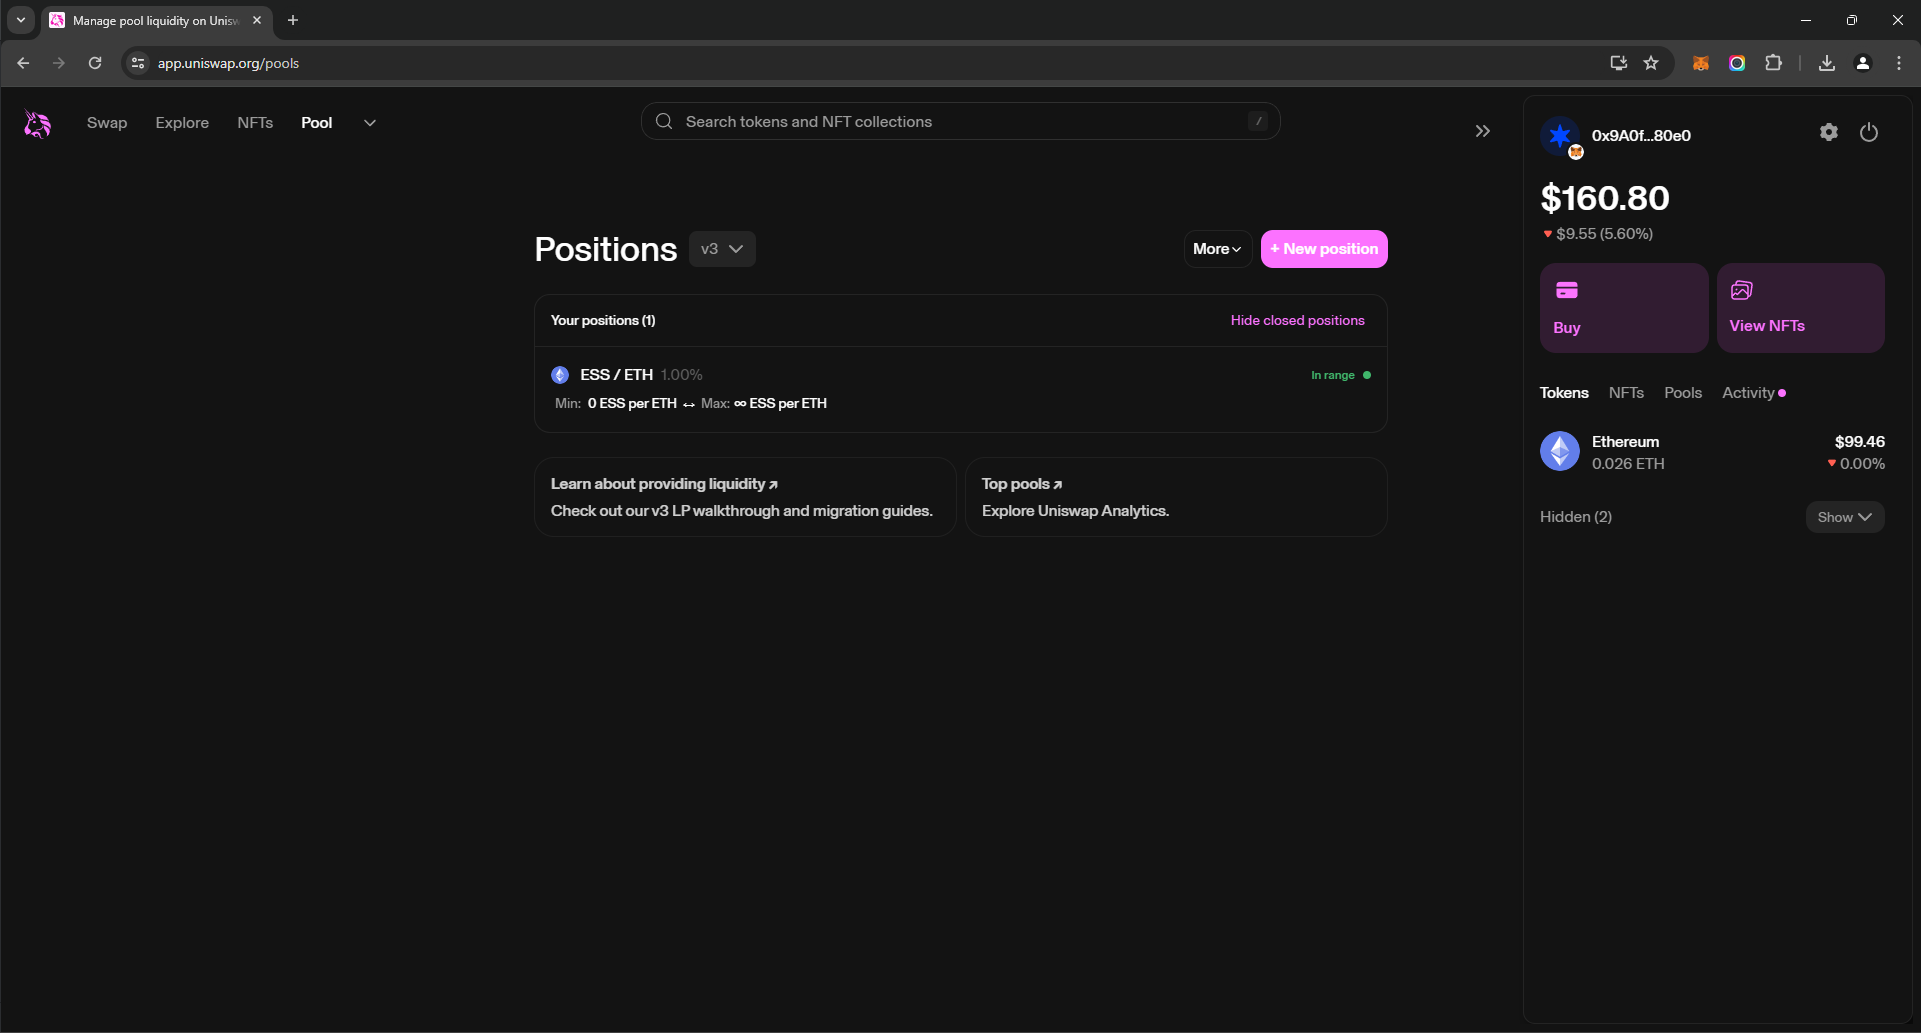Click the wallet avatar star icon
Screen dimensions: 1921x1033
(1560, 136)
